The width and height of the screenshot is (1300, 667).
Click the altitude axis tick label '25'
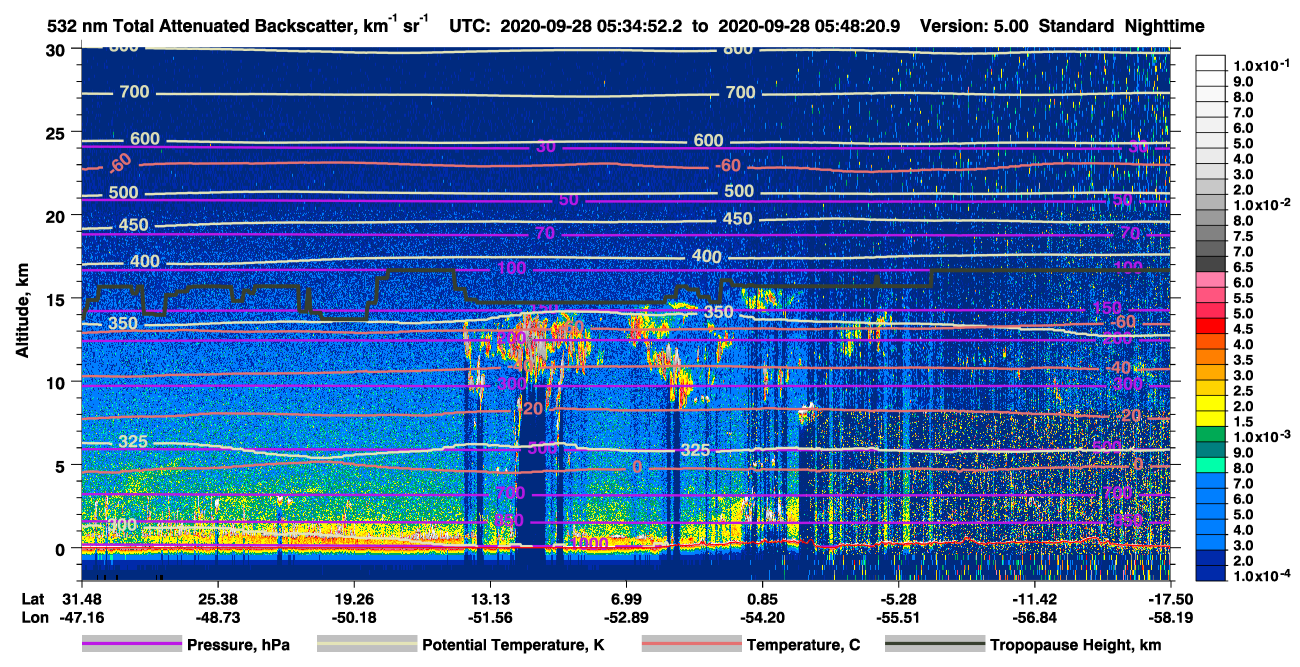(x=57, y=133)
